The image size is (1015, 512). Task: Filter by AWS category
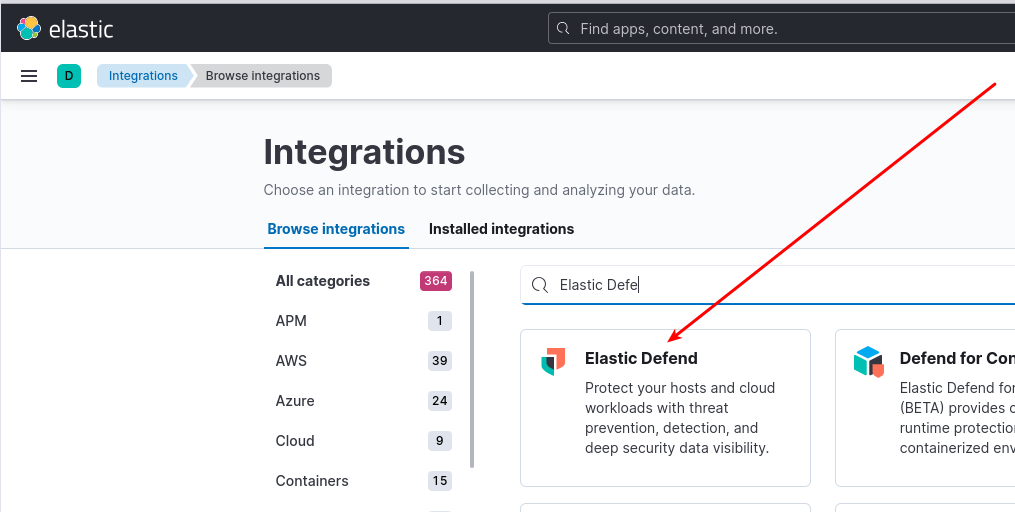tap(291, 361)
